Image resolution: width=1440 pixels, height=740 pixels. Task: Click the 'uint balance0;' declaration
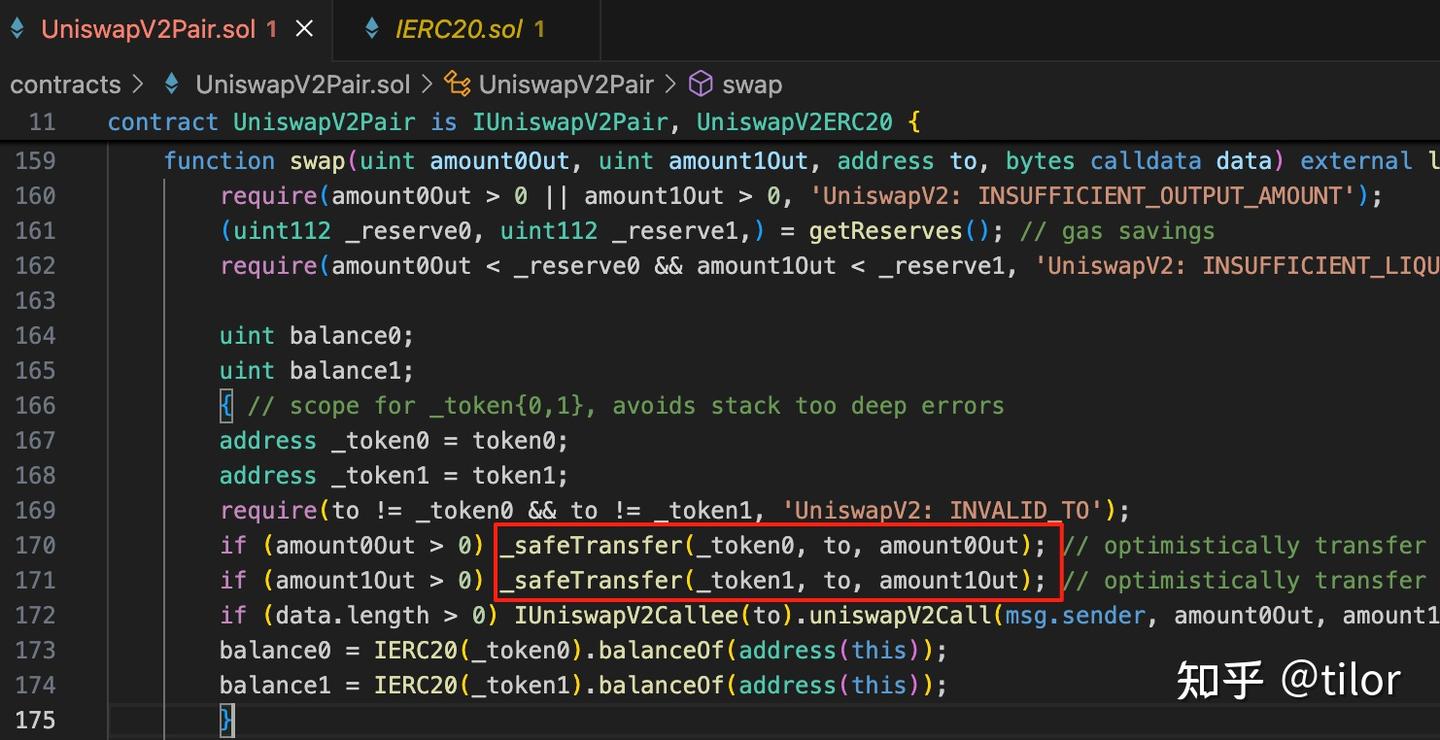[x=317, y=336]
